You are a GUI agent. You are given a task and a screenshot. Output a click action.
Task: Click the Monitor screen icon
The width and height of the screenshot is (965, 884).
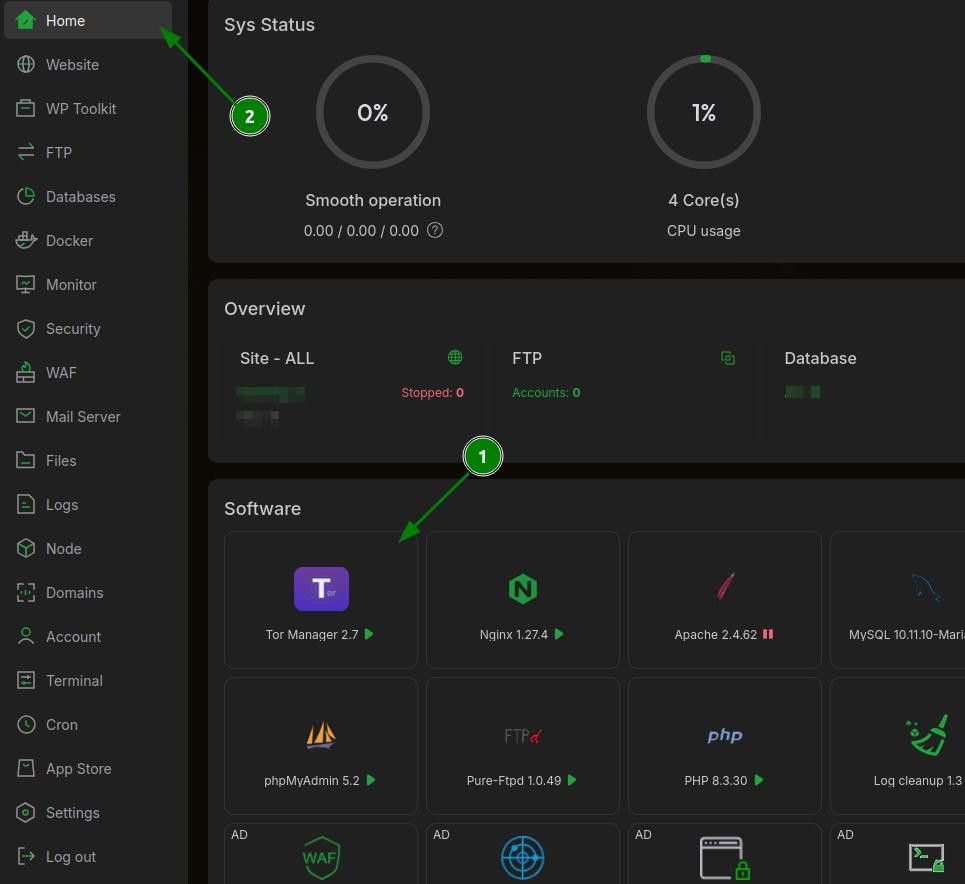pos(25,284)
